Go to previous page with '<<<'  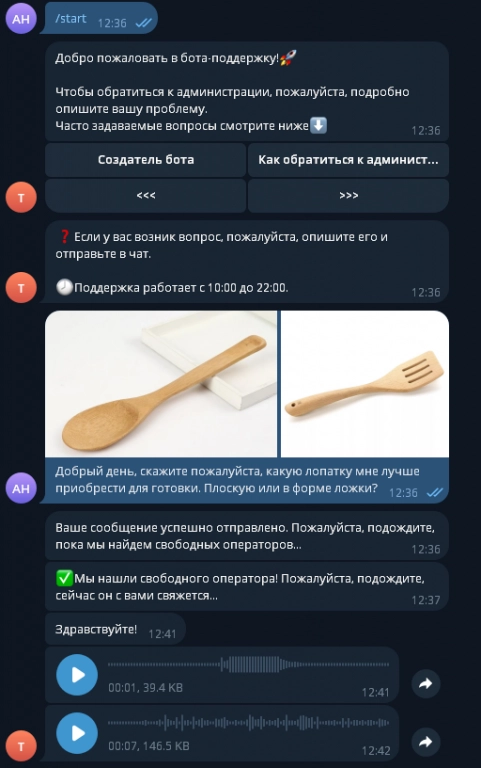(x=145, y=195)
